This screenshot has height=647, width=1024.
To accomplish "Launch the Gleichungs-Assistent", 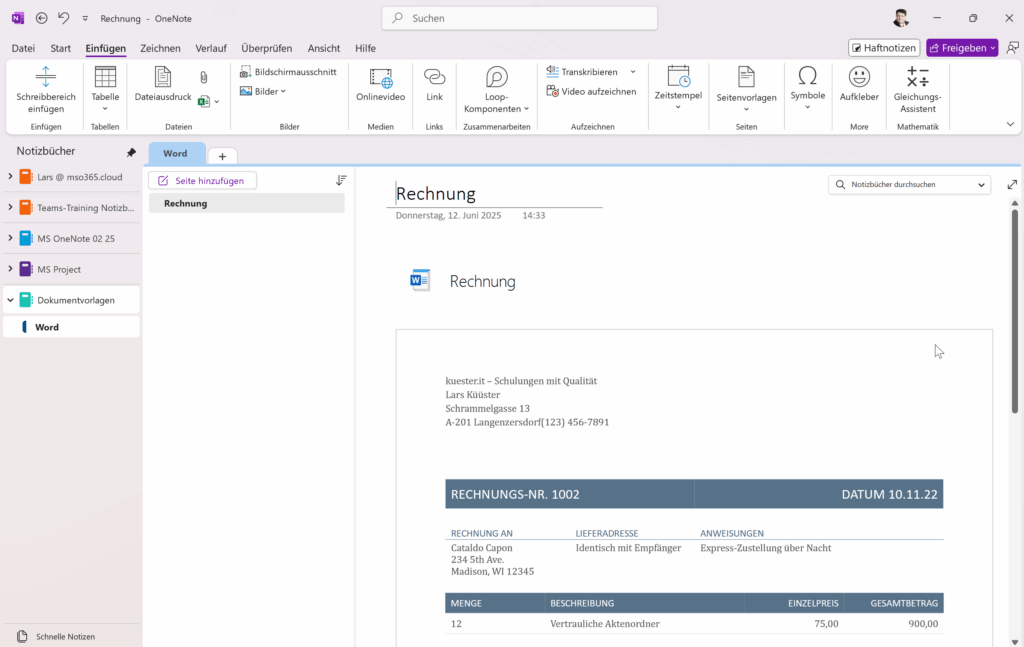I will (x=918, y=89).
